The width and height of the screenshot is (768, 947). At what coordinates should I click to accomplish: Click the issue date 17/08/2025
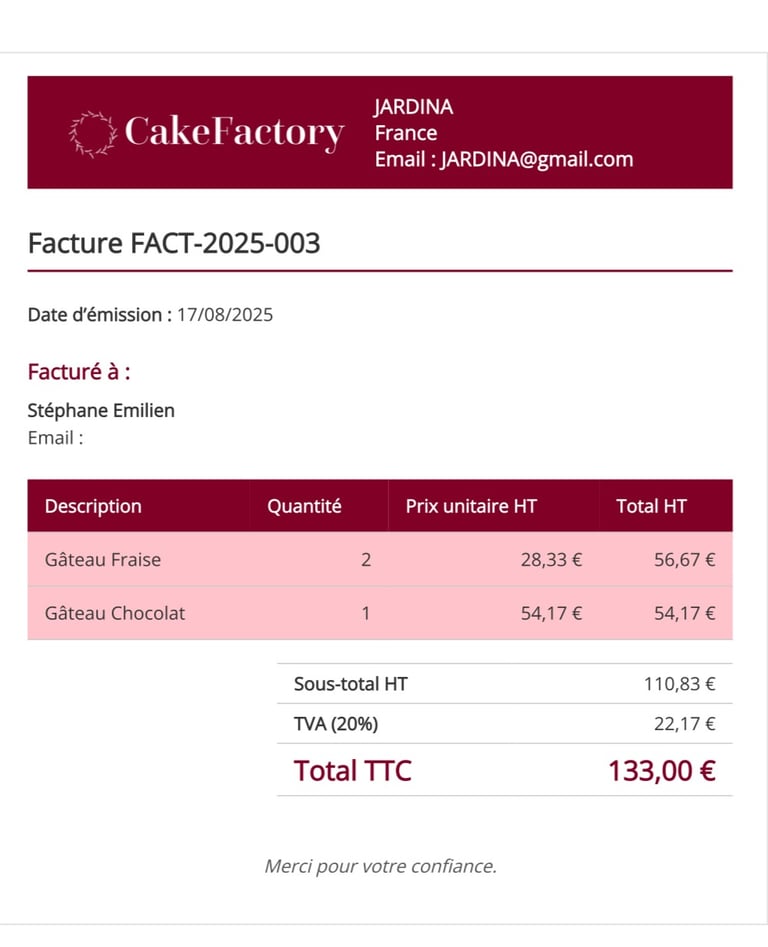225,315
